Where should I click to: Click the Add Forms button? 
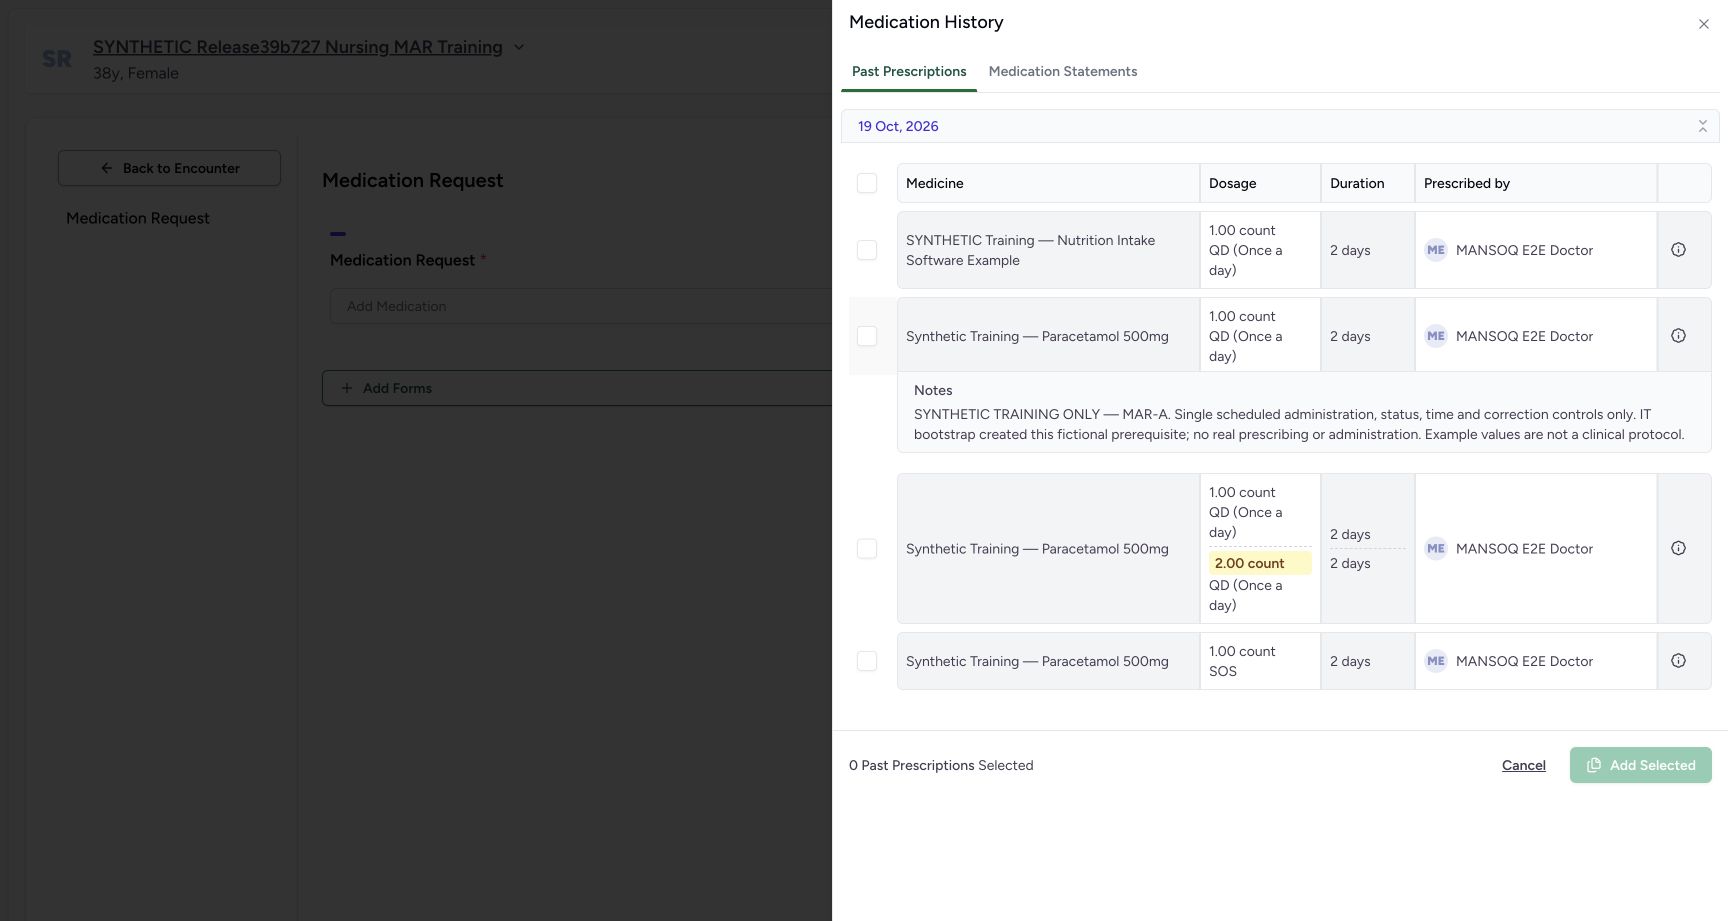(577, 388)
